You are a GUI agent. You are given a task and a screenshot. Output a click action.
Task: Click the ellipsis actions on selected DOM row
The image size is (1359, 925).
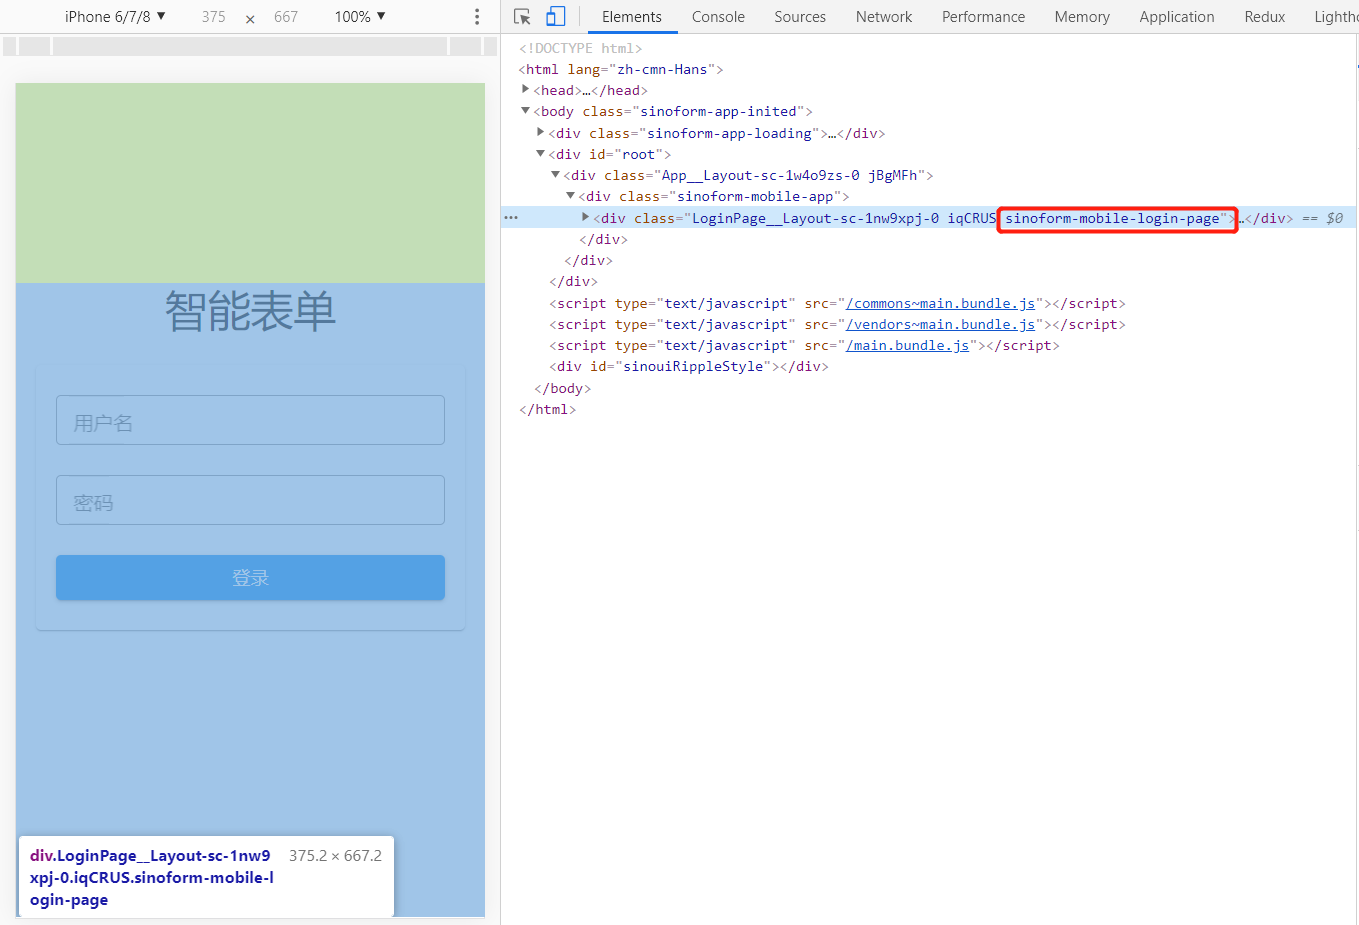511,218
